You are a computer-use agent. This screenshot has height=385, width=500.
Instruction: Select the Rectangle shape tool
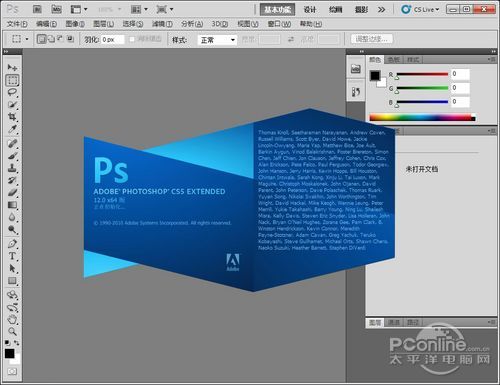point(12,281)
